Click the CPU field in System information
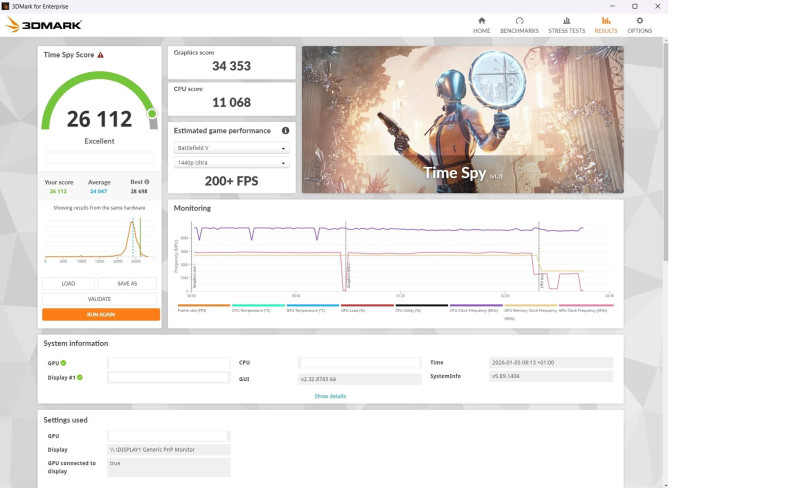Screen dimensions: 800x488 click(360, 363)
